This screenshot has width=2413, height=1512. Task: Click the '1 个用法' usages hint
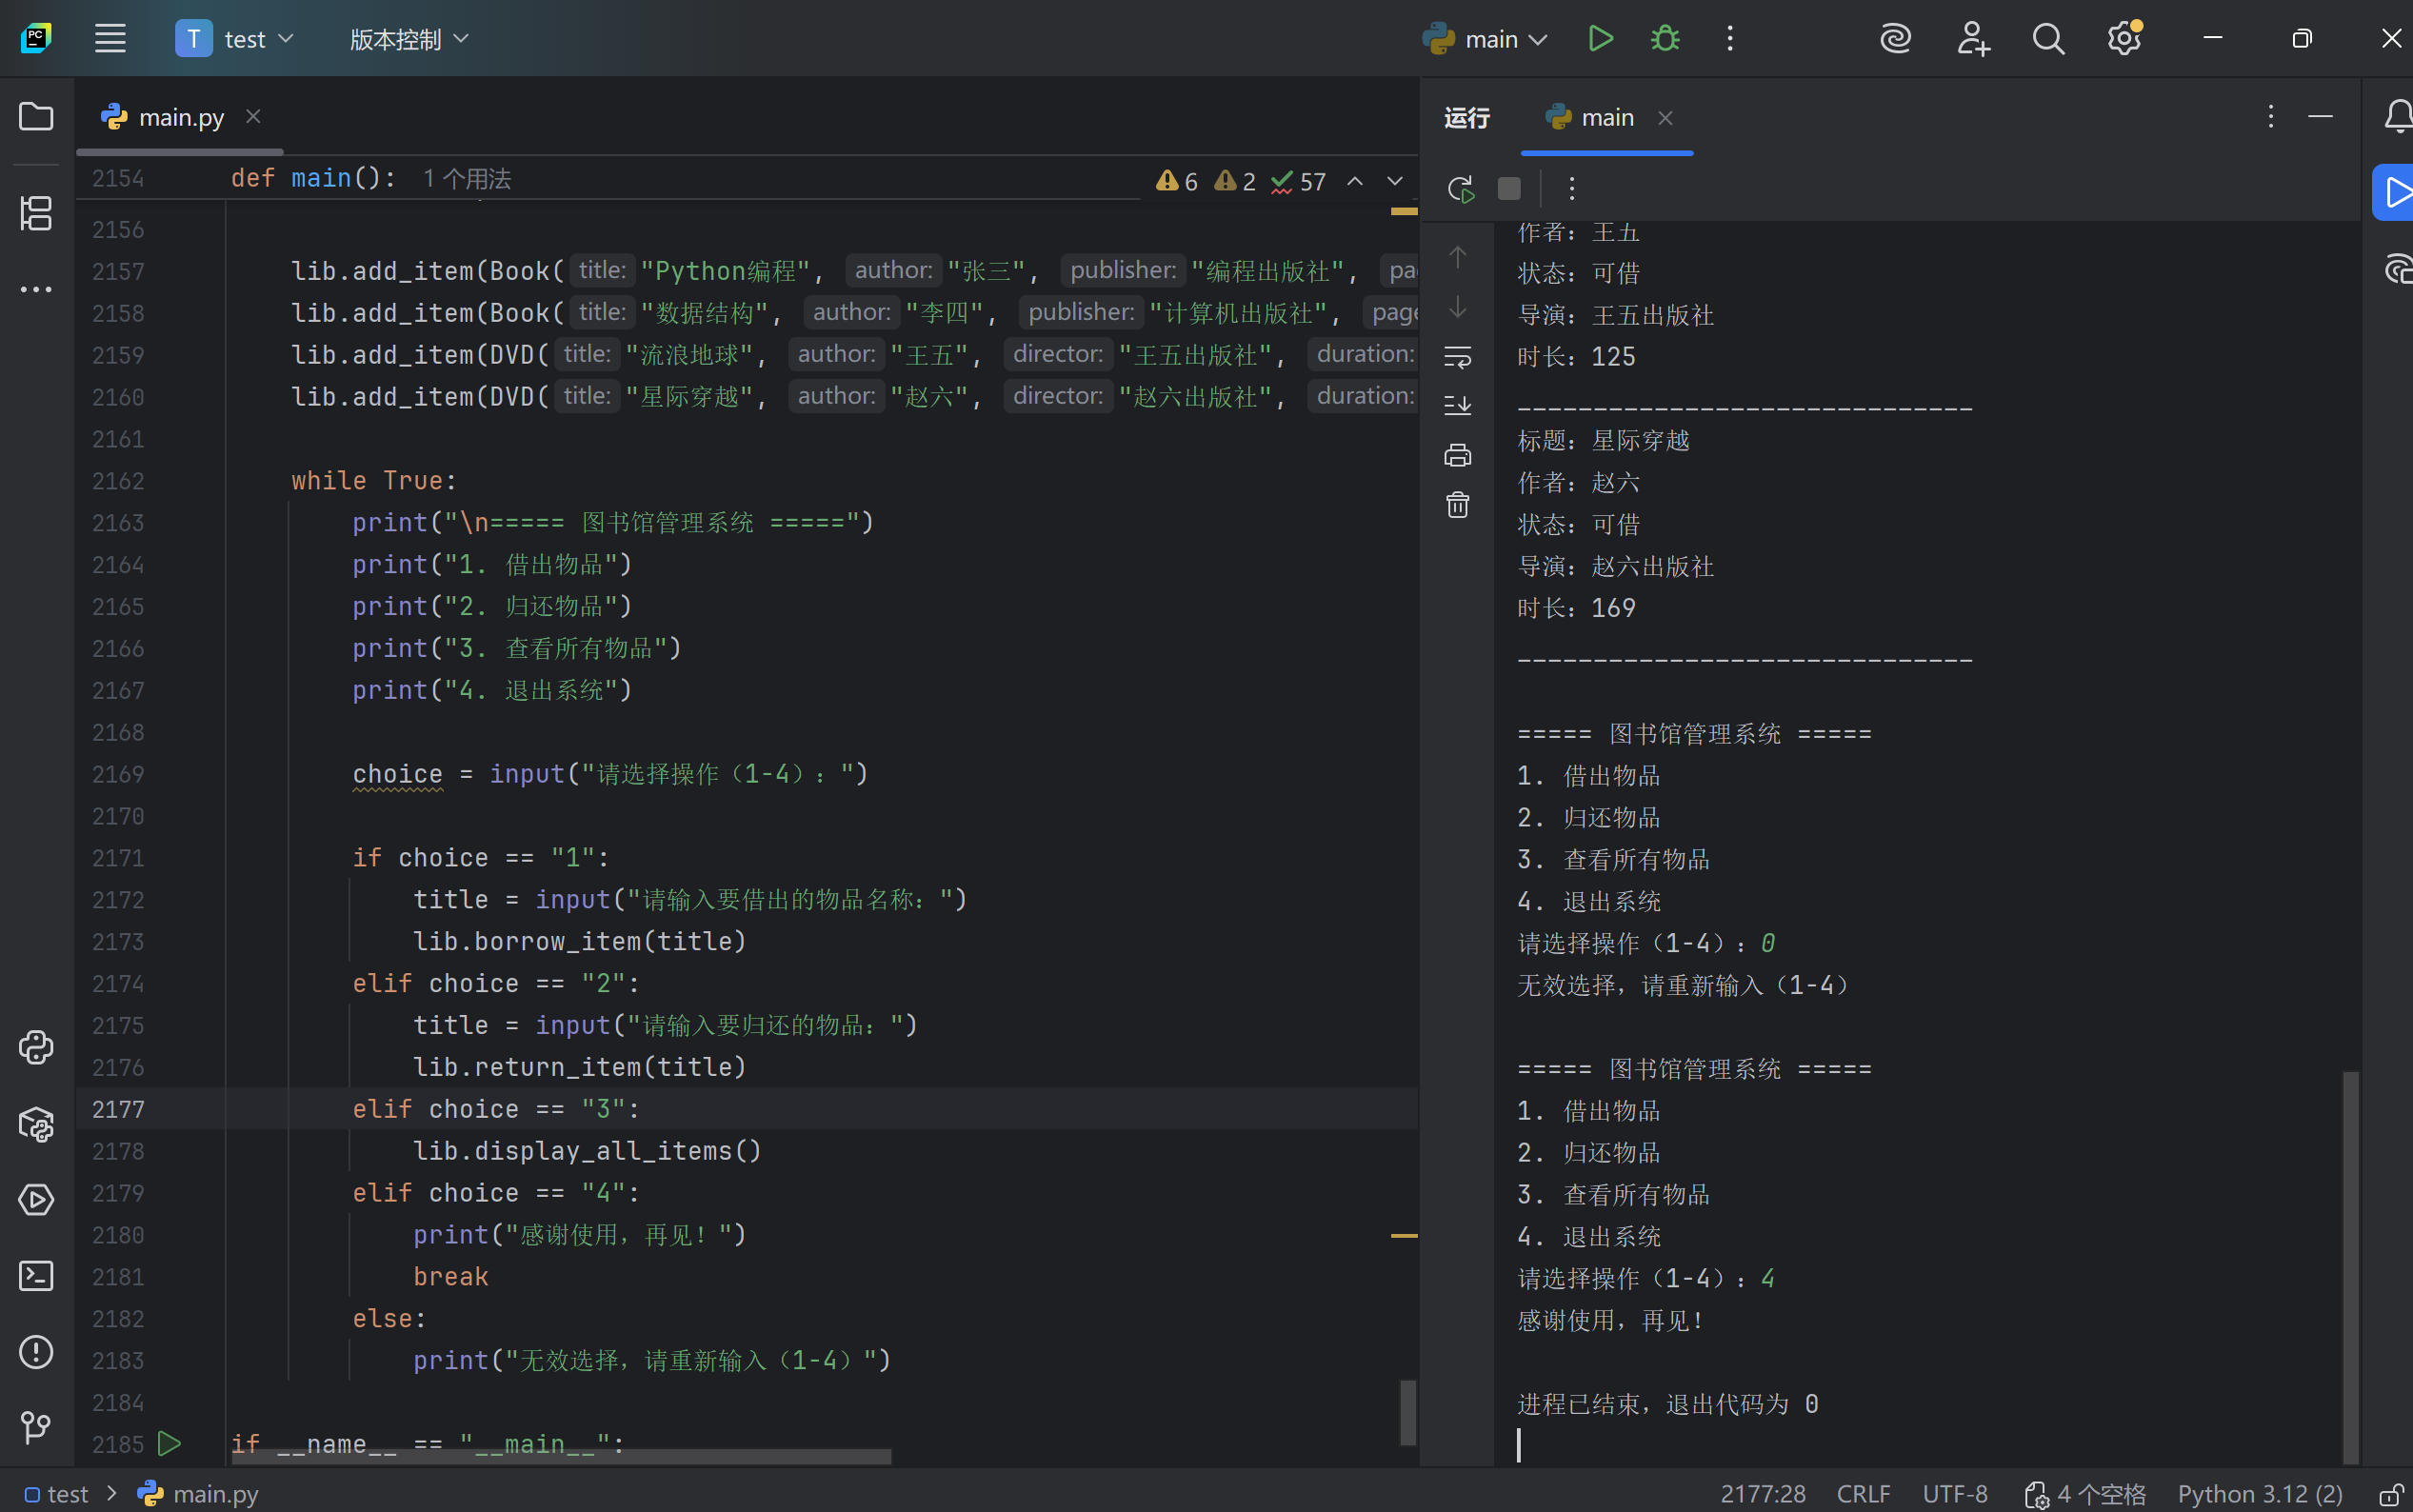click(x=467, y=179)
